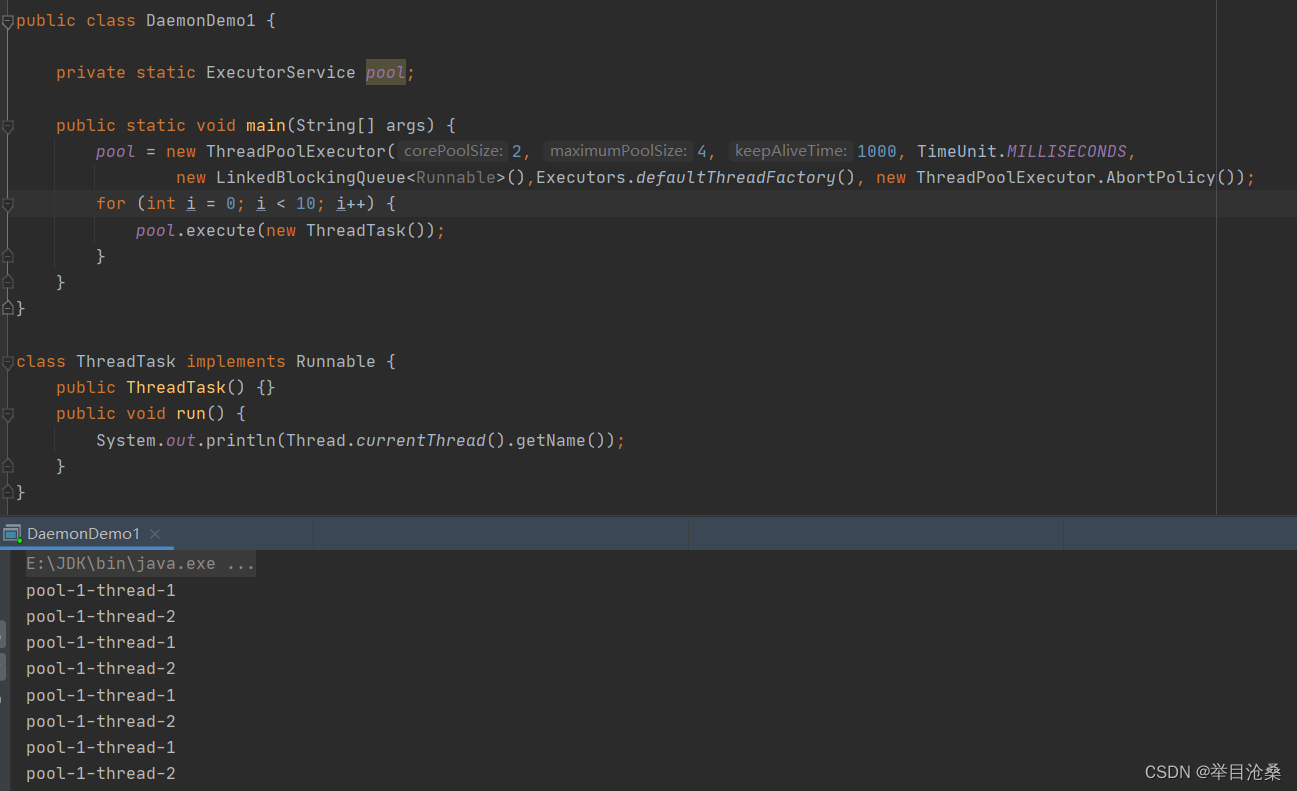Click the highlighted pool field declaration
The width and height of the screenshot is (1297, 791).
tap(386, 73)
